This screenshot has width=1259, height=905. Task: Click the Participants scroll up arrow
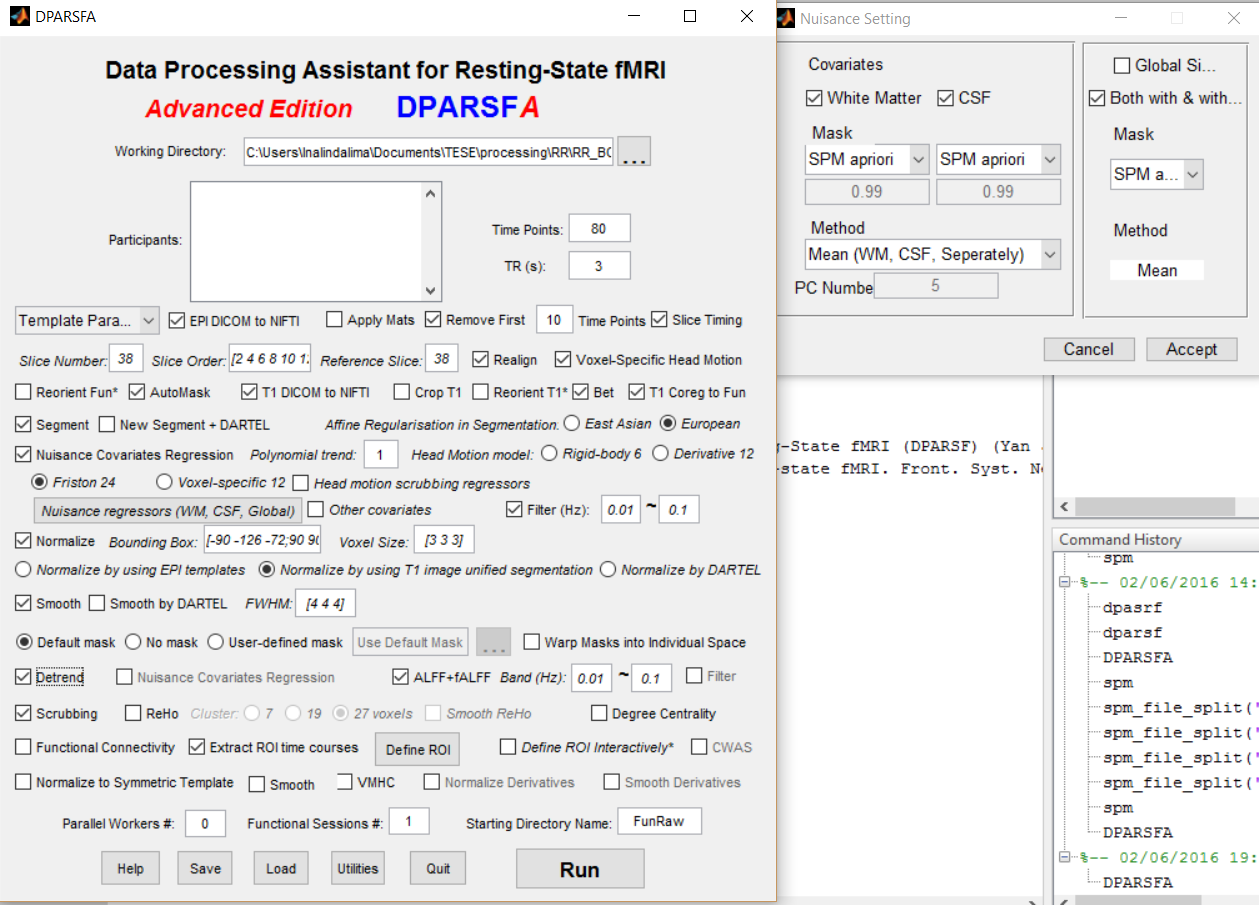tap(431, 193)
